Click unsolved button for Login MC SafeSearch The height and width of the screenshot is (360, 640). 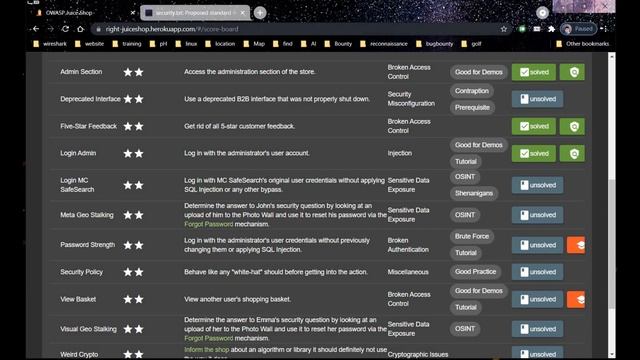tap(538, 185)
